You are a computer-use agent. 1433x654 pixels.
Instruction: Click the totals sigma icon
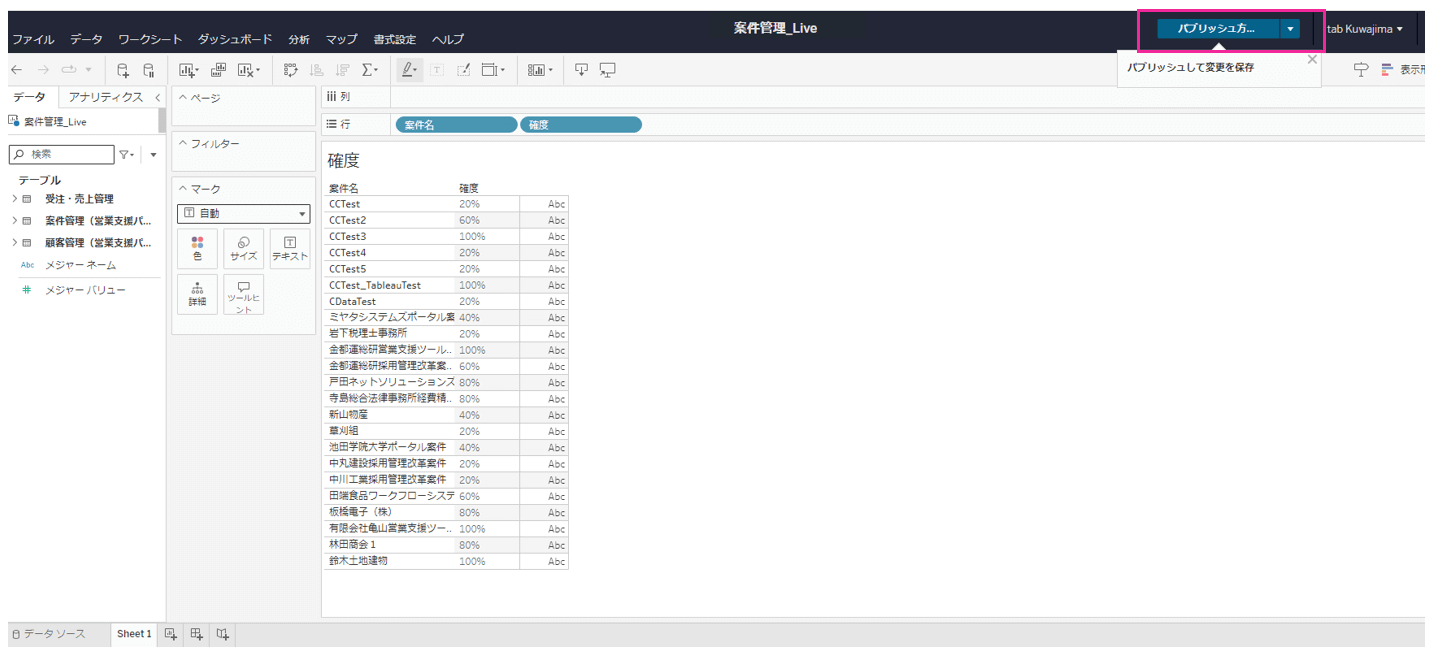pyautogui.click(x=370, y=70)
